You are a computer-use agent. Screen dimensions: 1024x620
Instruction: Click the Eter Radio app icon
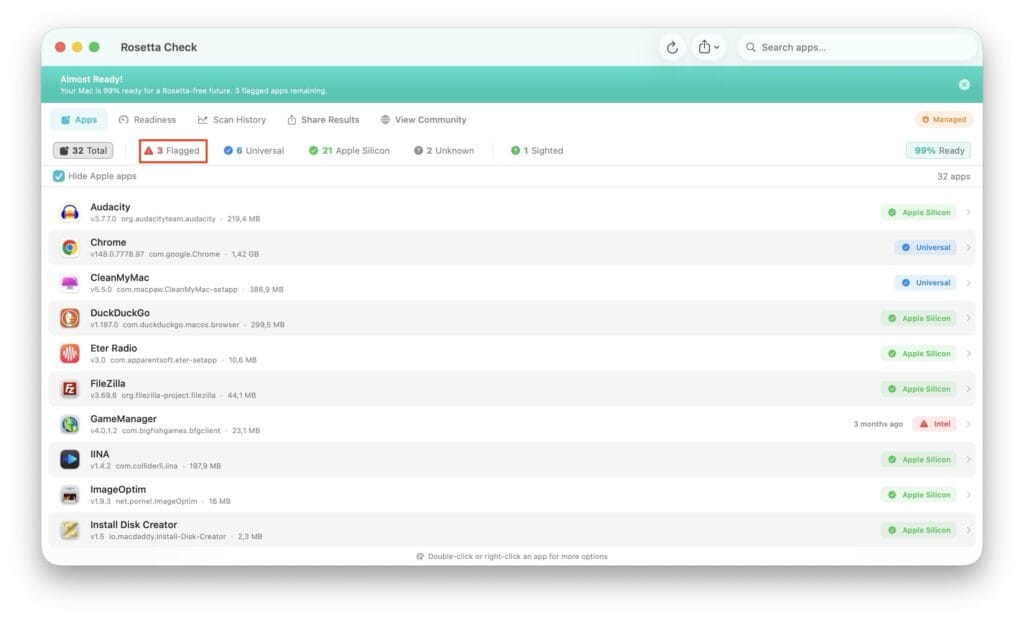click(x=70, y=353)
